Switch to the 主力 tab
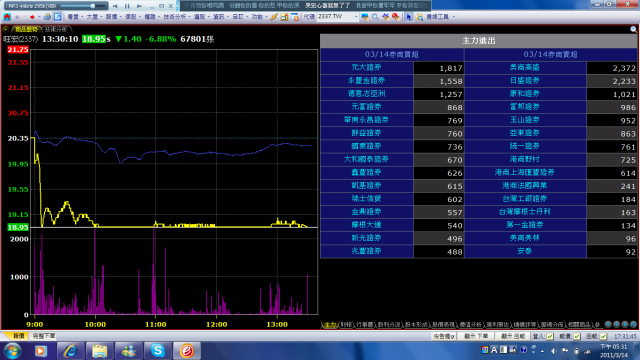The image size is (640, 360). pos(330,324)
